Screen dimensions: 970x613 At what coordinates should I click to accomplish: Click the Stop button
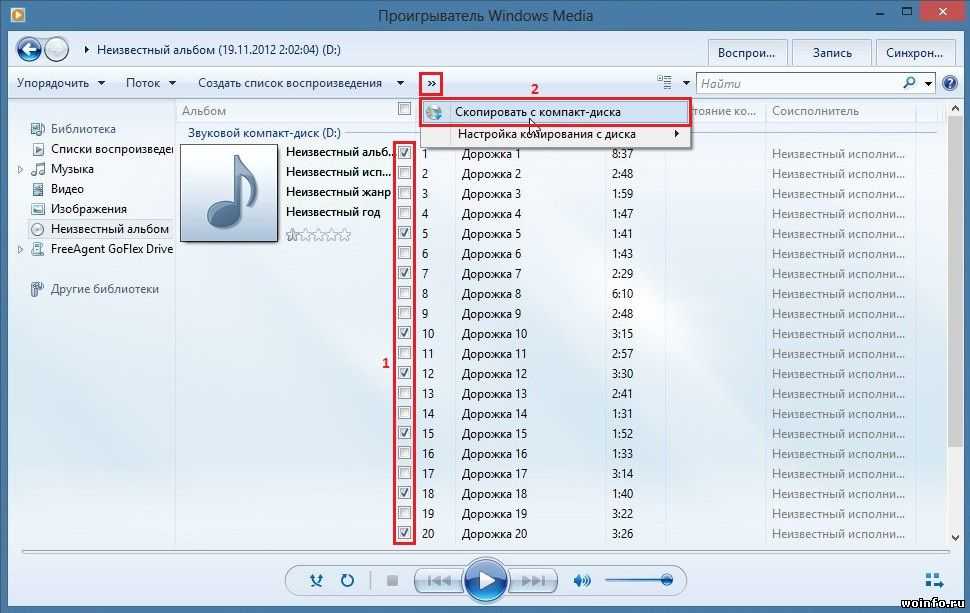pos(392,580)
